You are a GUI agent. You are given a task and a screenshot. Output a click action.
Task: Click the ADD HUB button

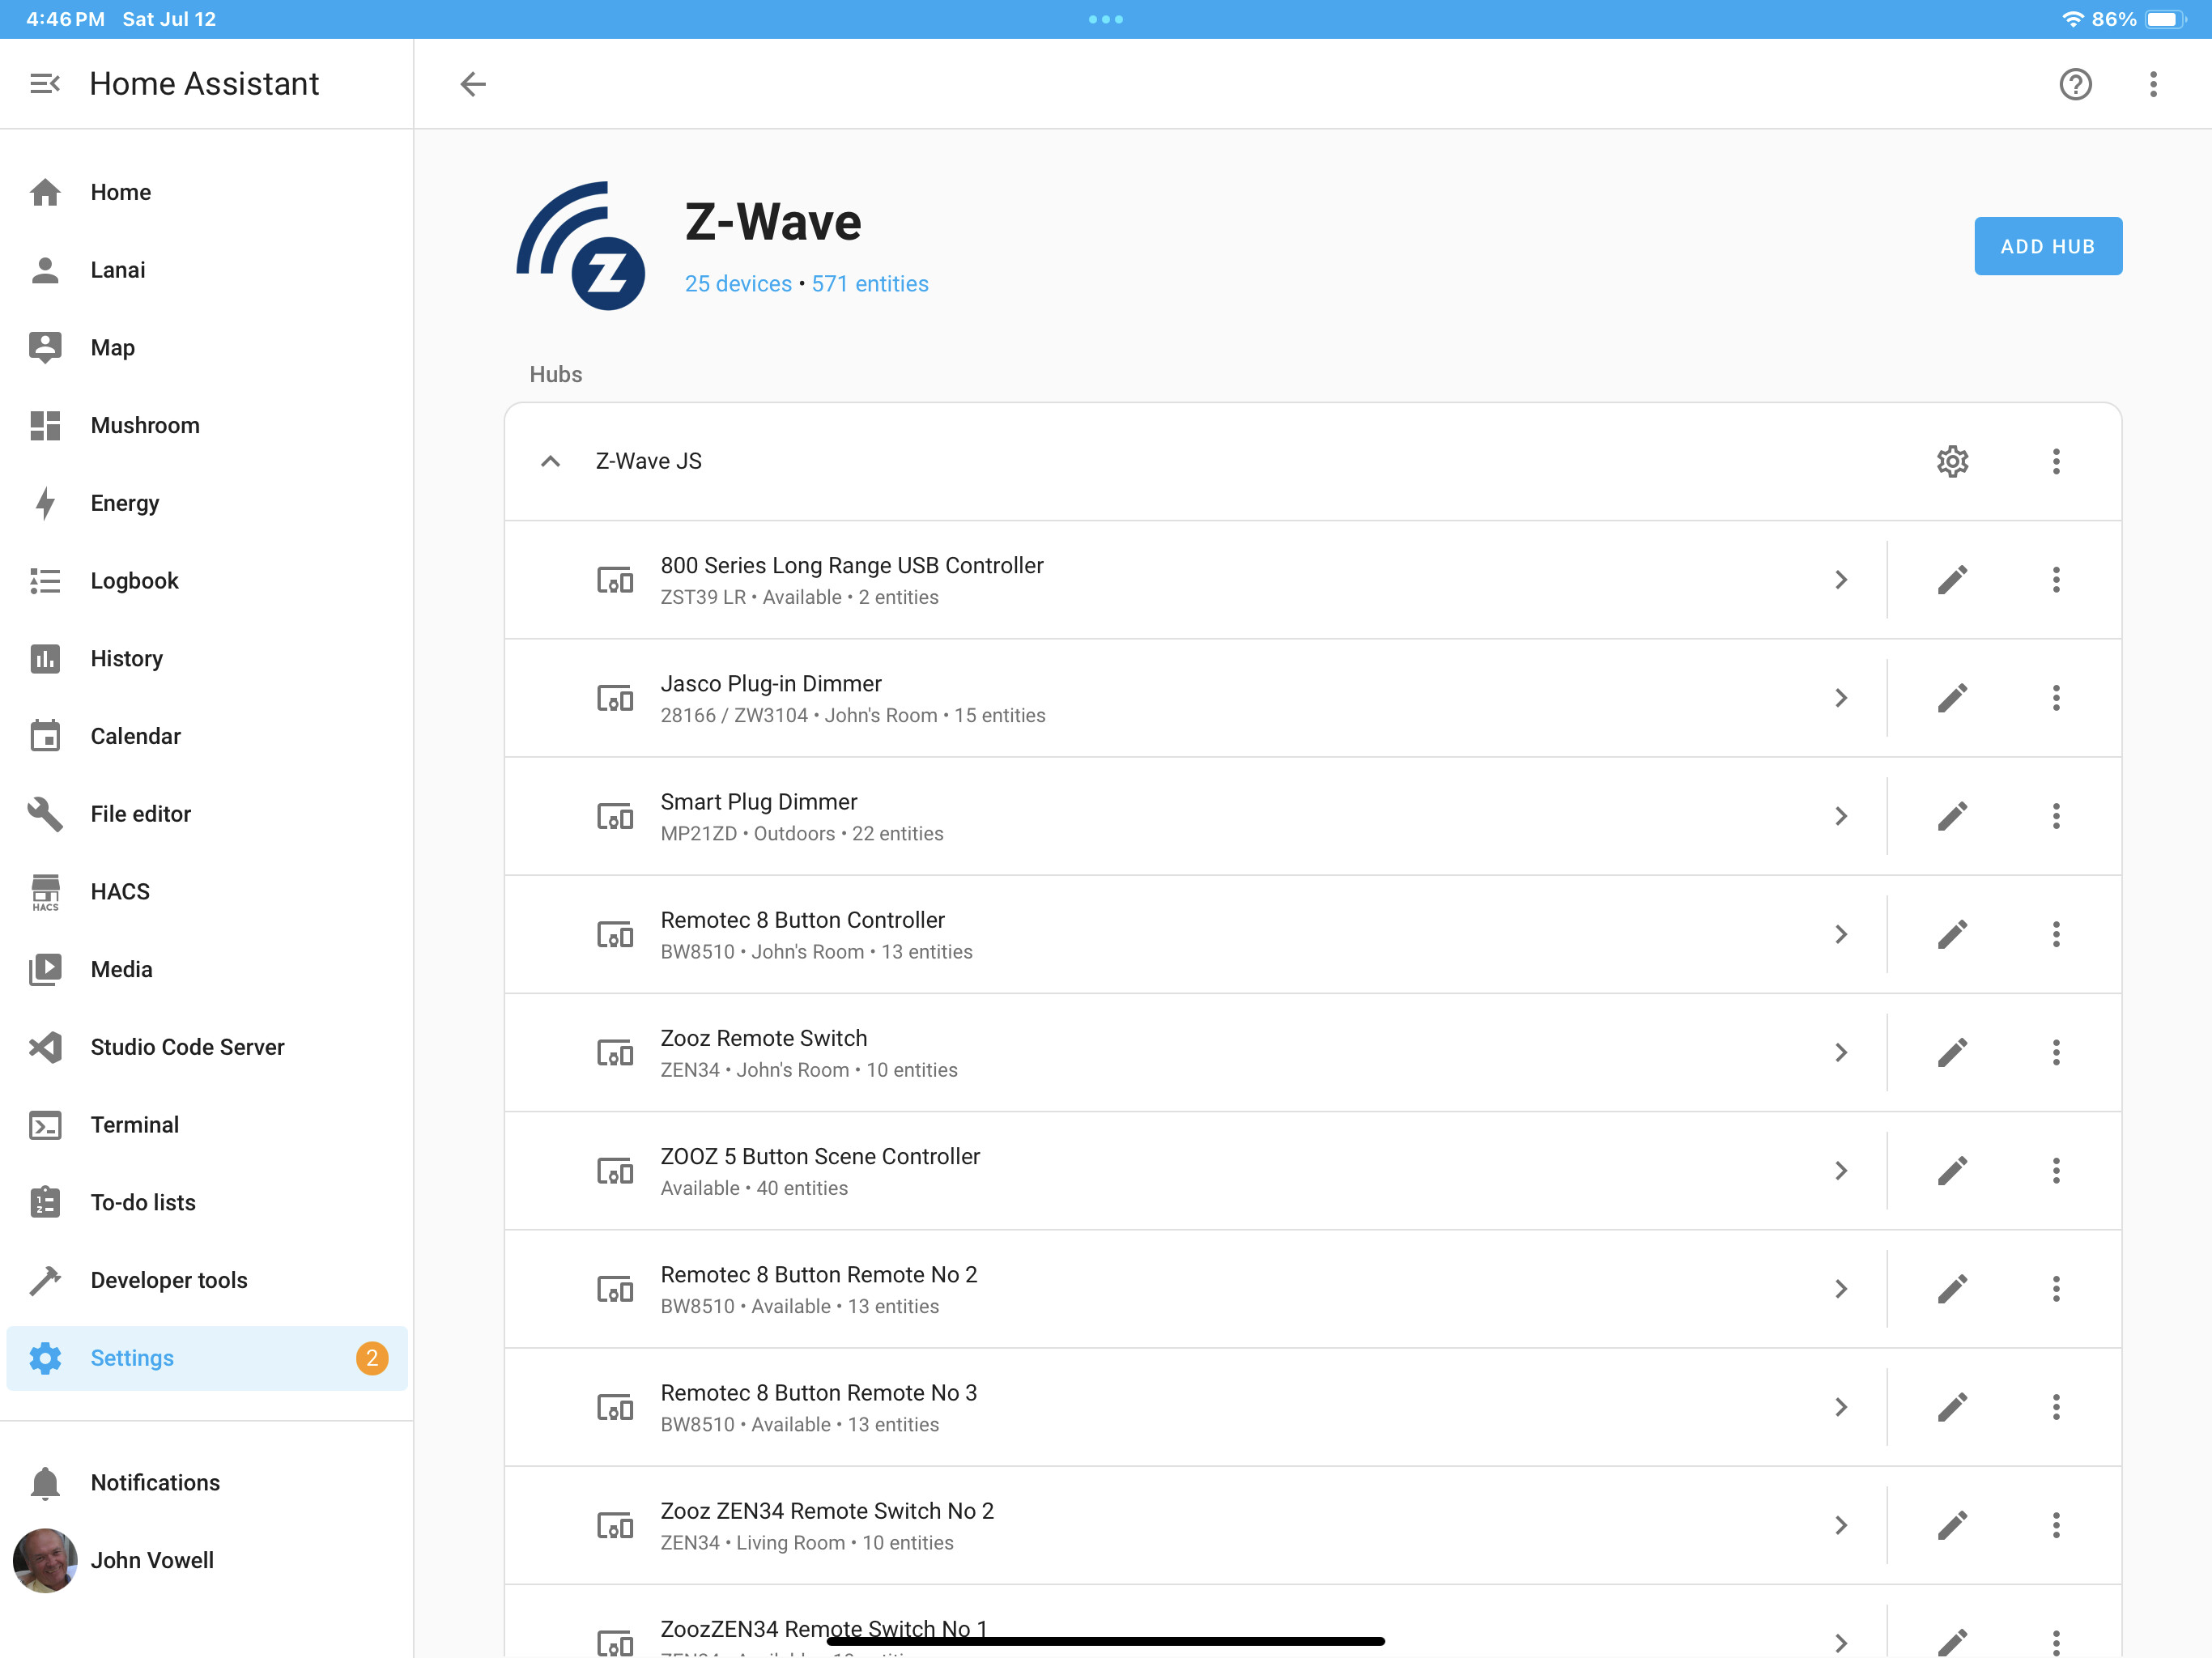(2048, 246)
